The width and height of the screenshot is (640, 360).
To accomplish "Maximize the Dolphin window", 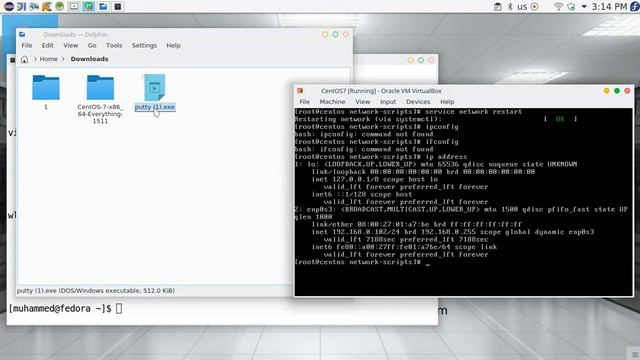I will point(335,35).
